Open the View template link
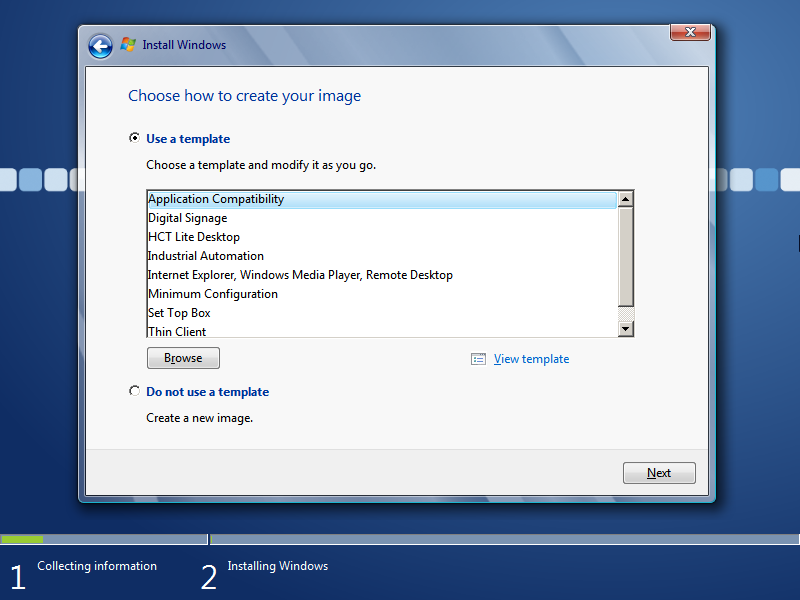This screenshot has width=800, height=600. [531, 359]
